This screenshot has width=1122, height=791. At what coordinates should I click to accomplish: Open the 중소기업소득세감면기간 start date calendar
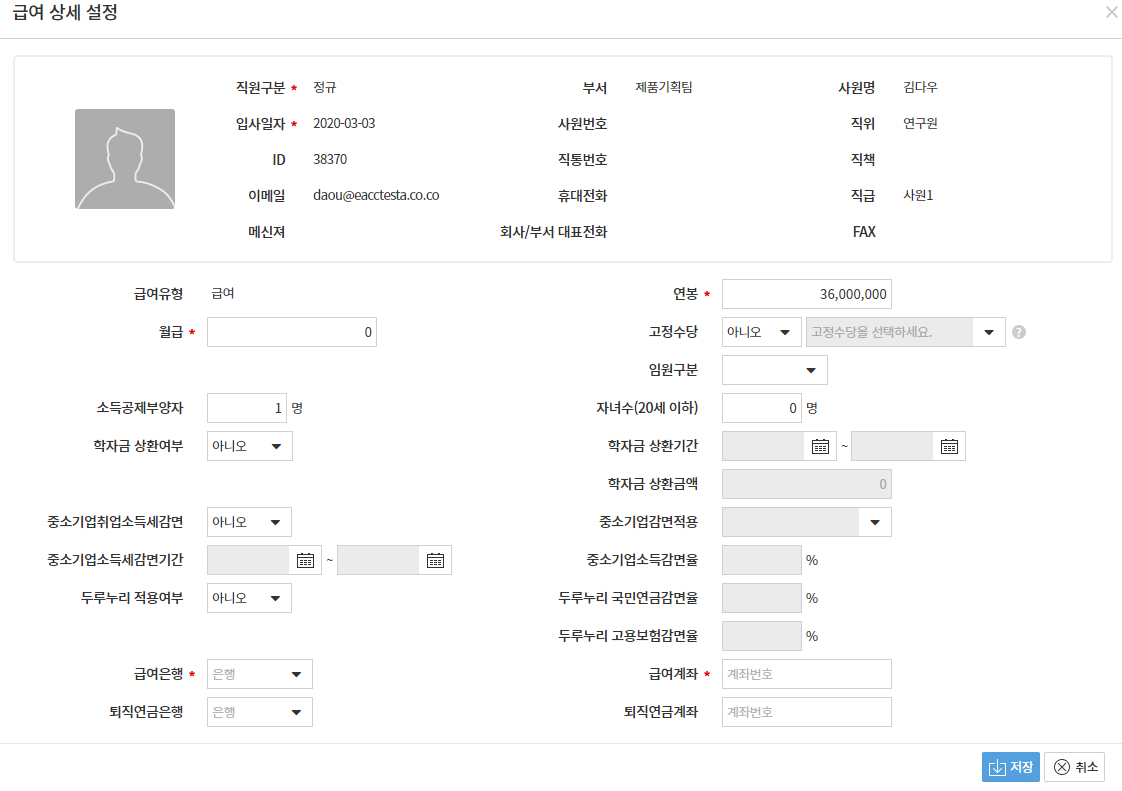[x=305, y=560]
